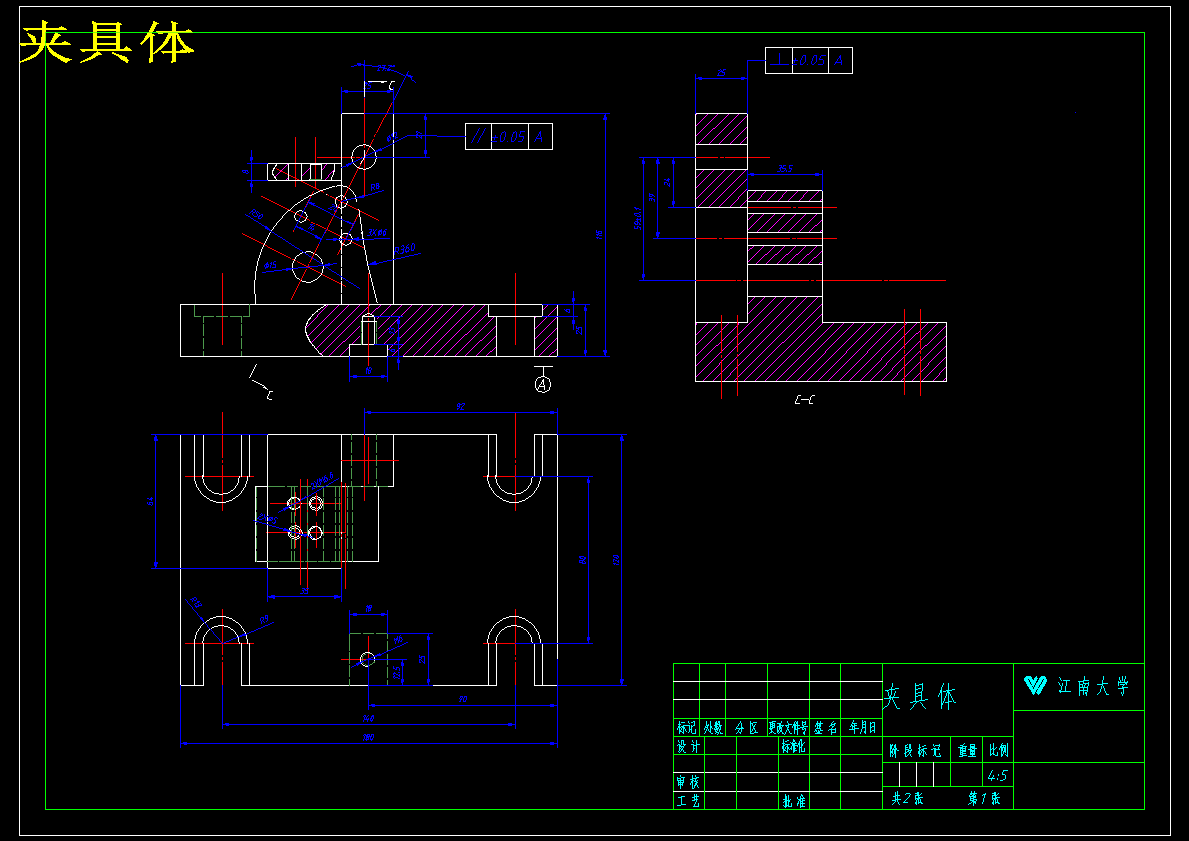
Task: Select the 120 vertical dimension text
Action: tap(616, 560)
